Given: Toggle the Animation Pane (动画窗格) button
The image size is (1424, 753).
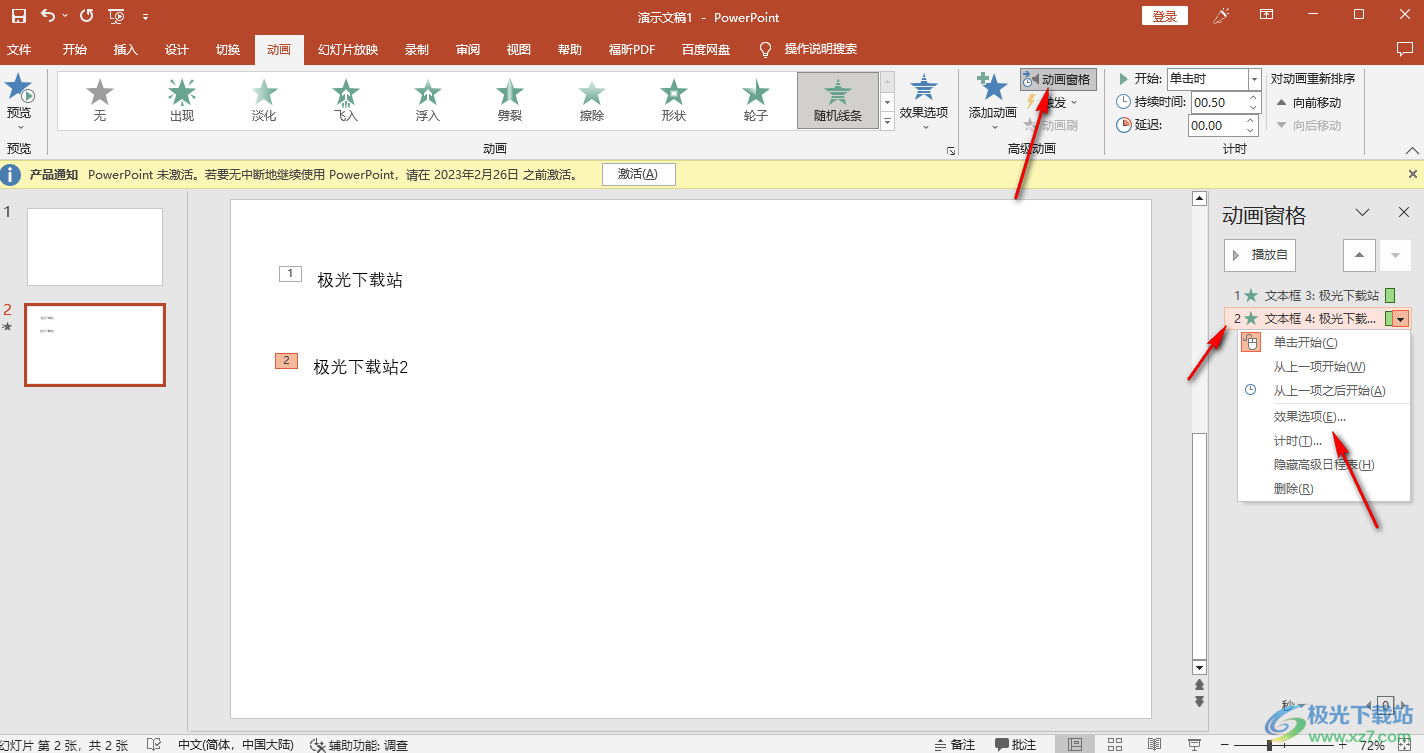Looking at the screenshot, I should coord(1059,79).
